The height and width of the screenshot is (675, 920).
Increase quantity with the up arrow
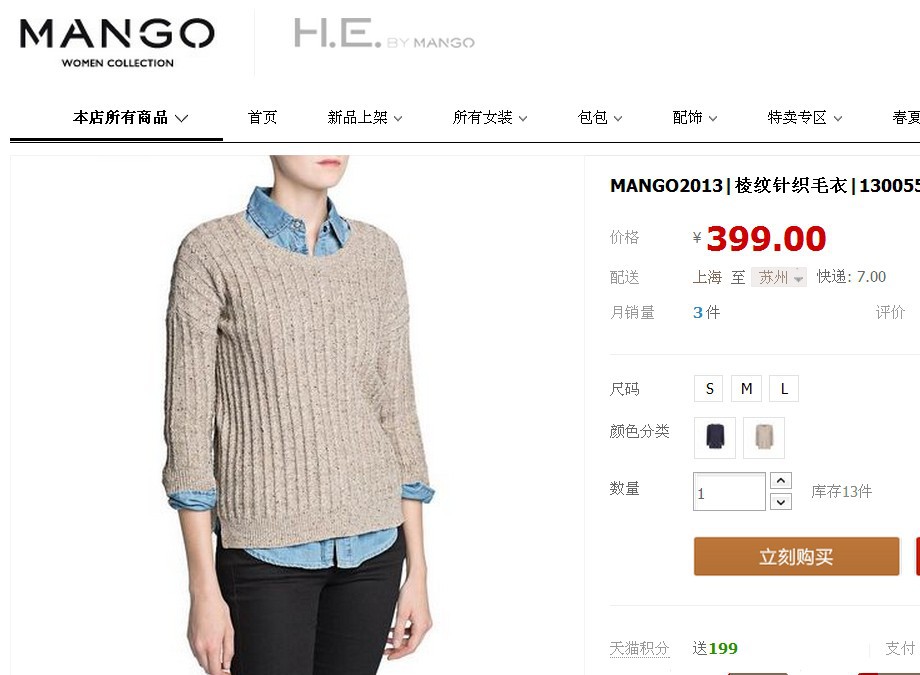[x=781, y=481]
